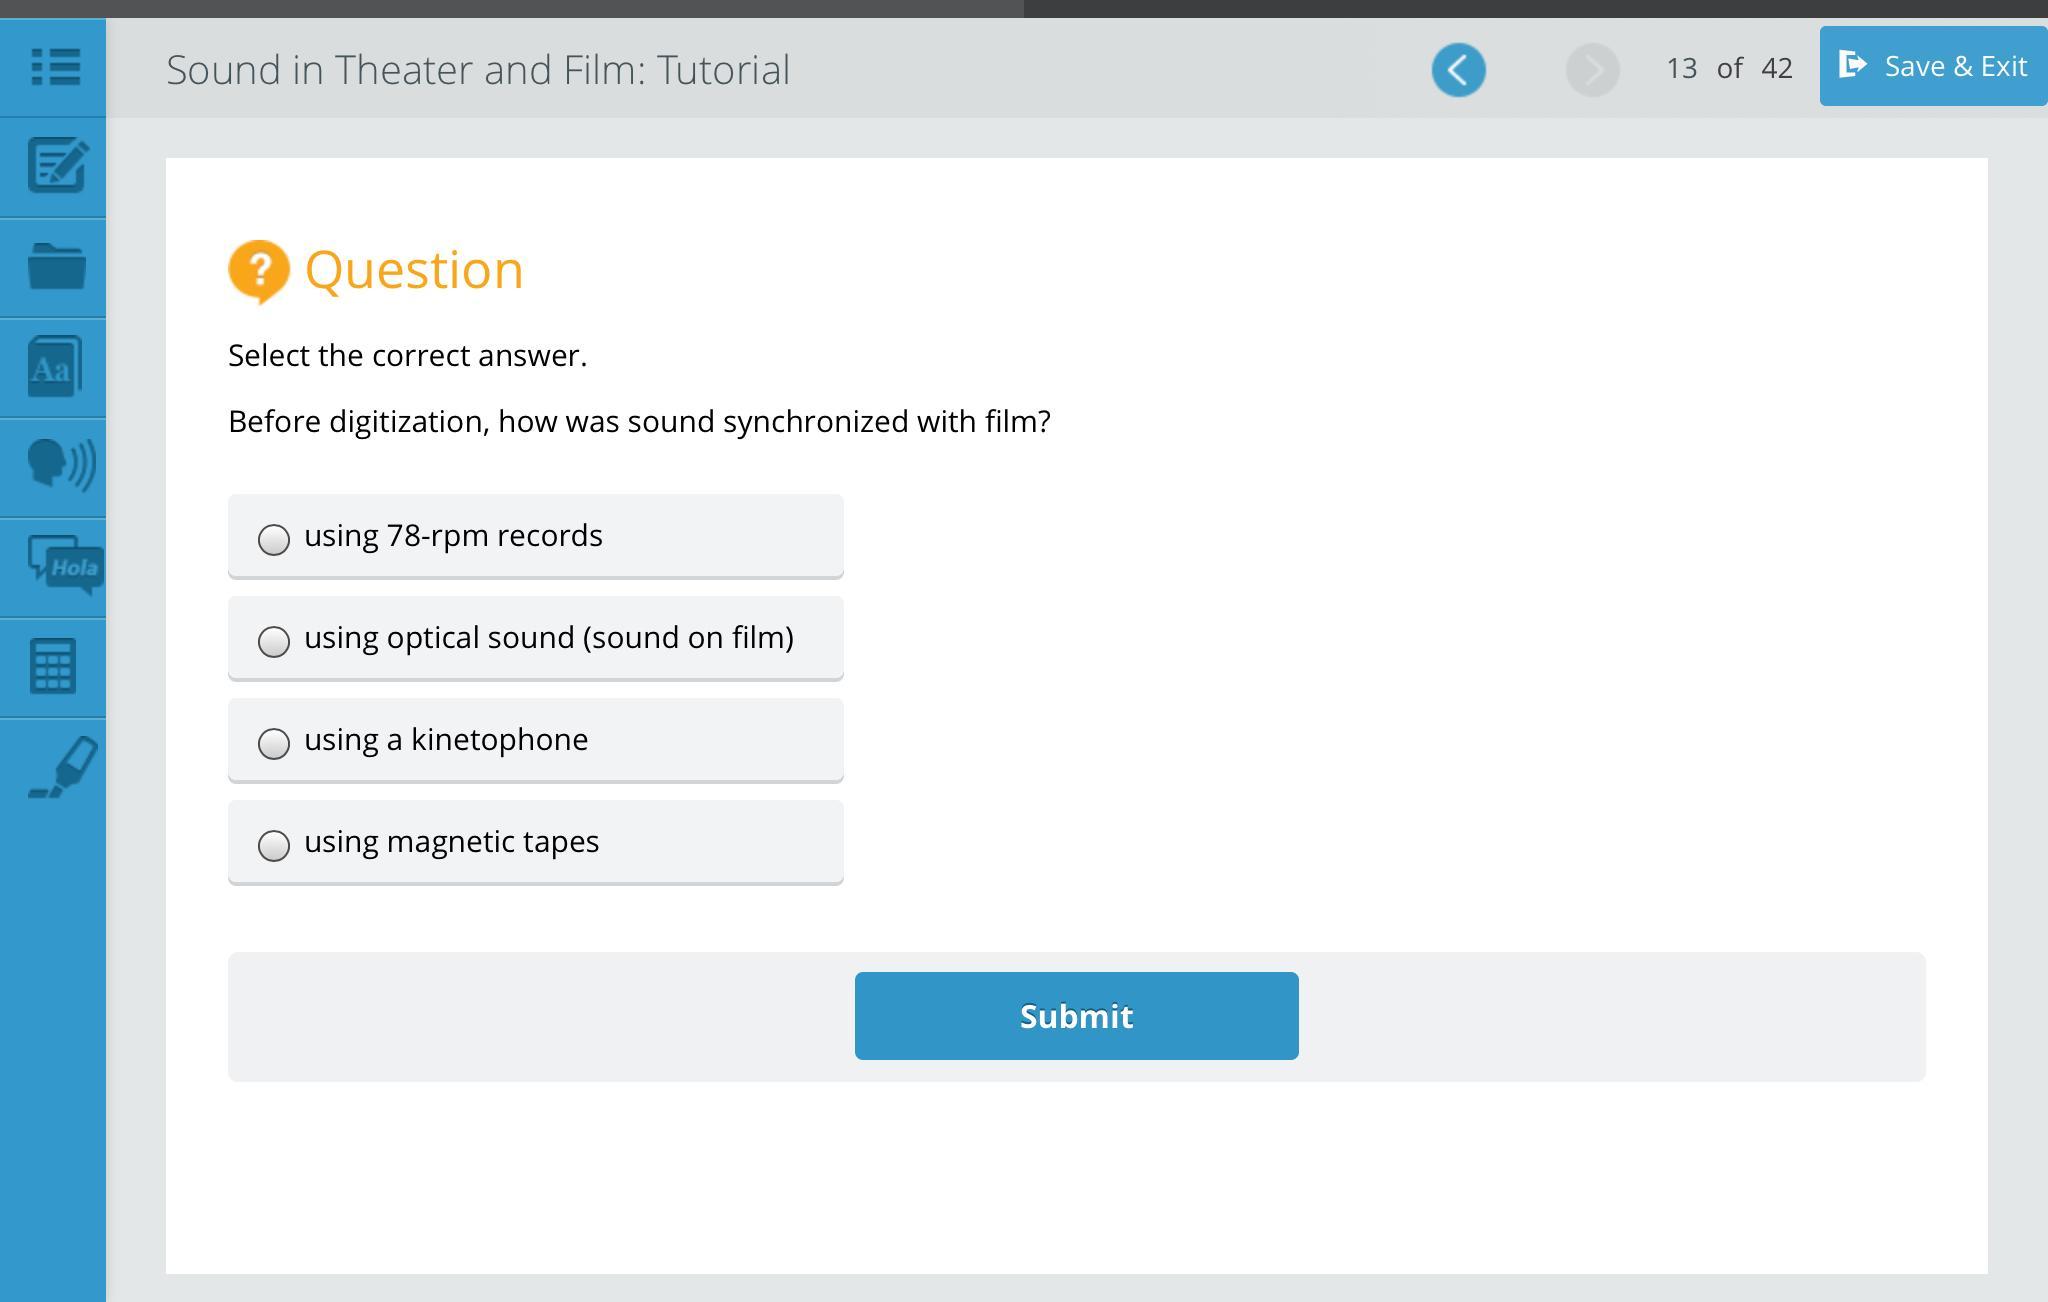Image resolution: width=2048 pixels, height=1302 pixels.
Task: Submit the selected answer
Action: coord(1076,1016)
